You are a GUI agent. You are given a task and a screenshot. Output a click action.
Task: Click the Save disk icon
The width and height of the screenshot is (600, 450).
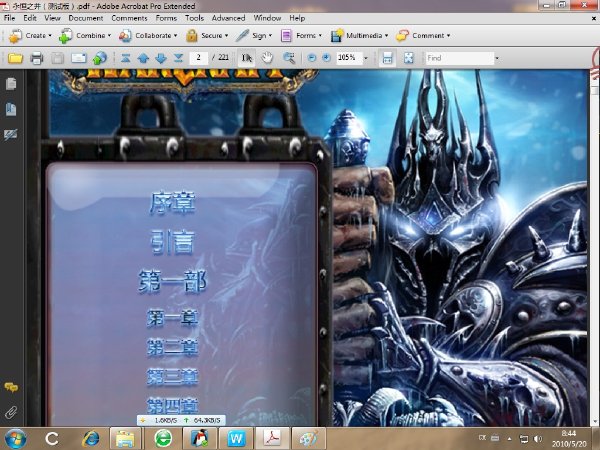point(57,58)
